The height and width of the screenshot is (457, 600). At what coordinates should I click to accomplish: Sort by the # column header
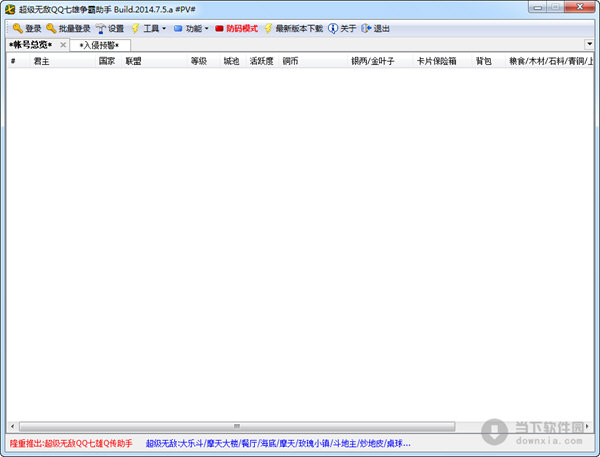pyautogui.click(x=18, y=61)
